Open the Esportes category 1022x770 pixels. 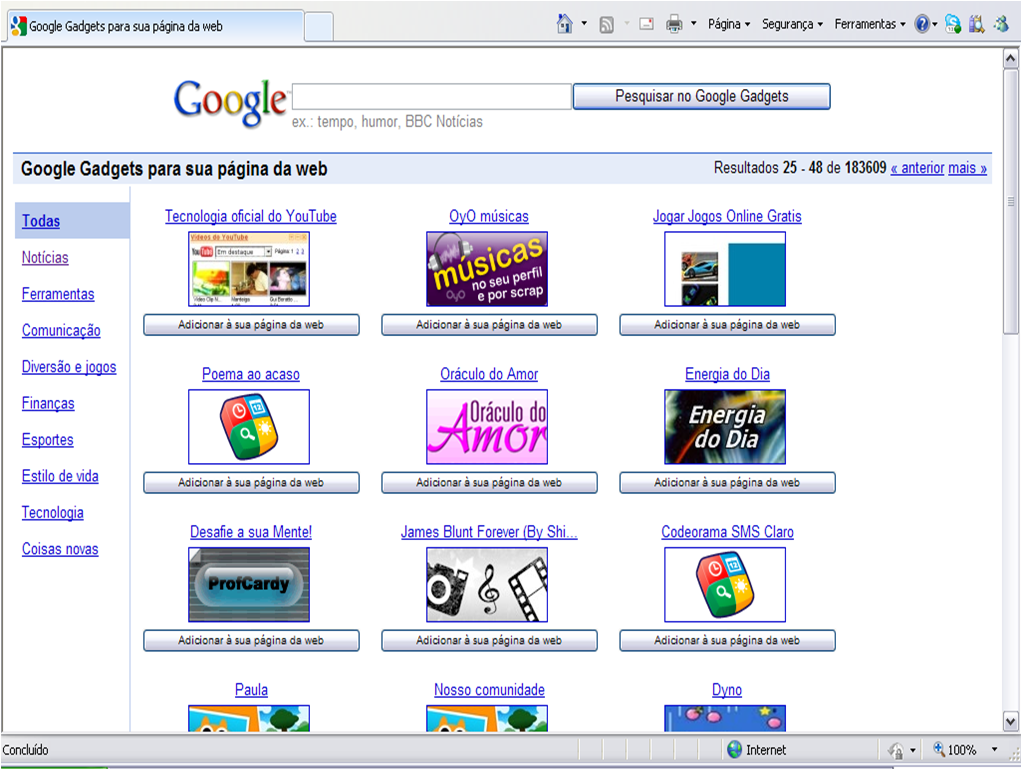[48, 440]
